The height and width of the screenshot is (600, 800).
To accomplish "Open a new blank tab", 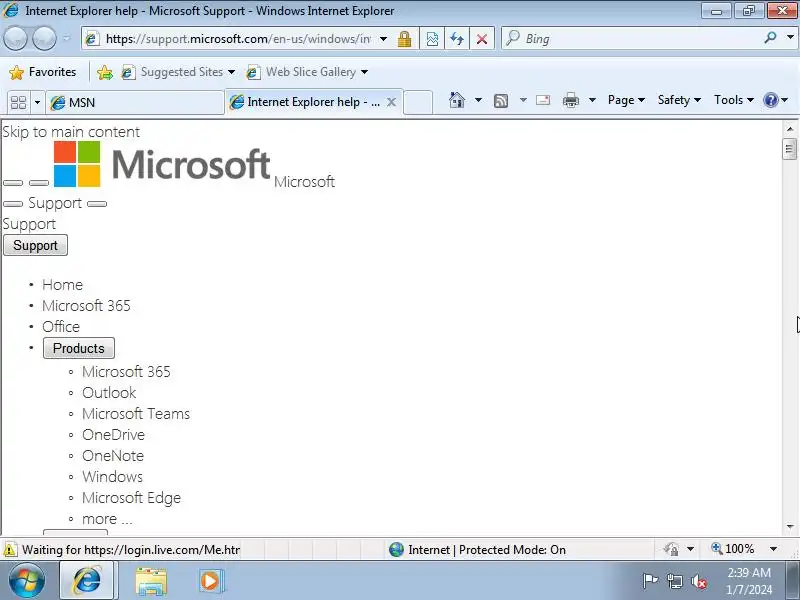I will click(x=418, y=103).
